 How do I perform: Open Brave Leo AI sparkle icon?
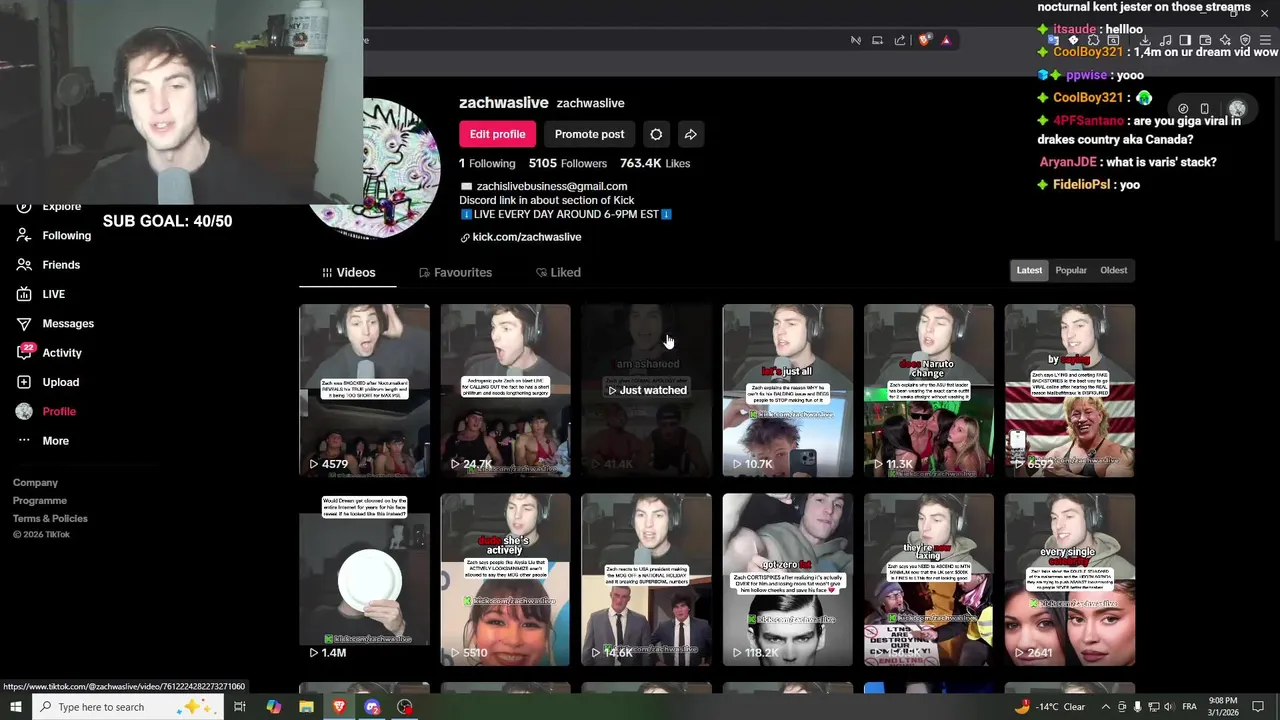tap(1225, 40)
